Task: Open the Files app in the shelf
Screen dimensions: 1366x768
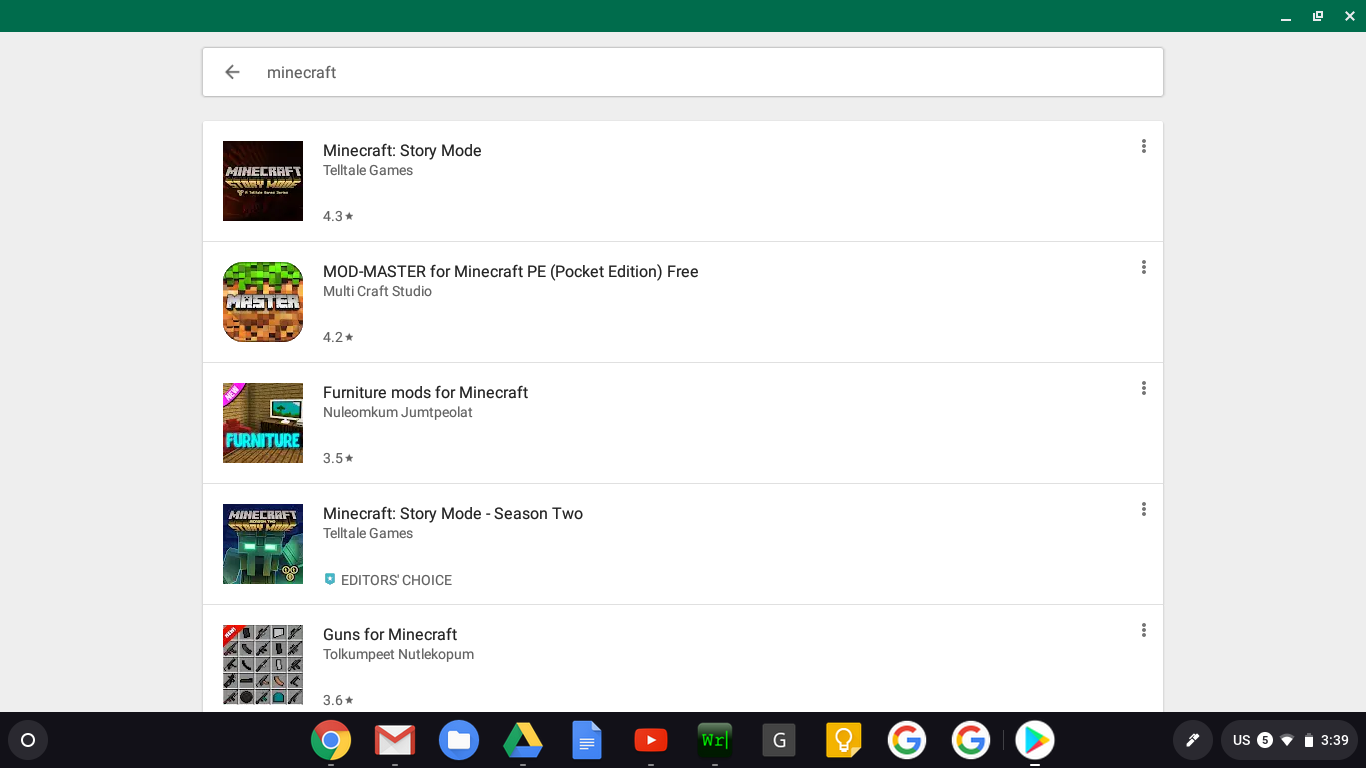Action: pos(459,740)
